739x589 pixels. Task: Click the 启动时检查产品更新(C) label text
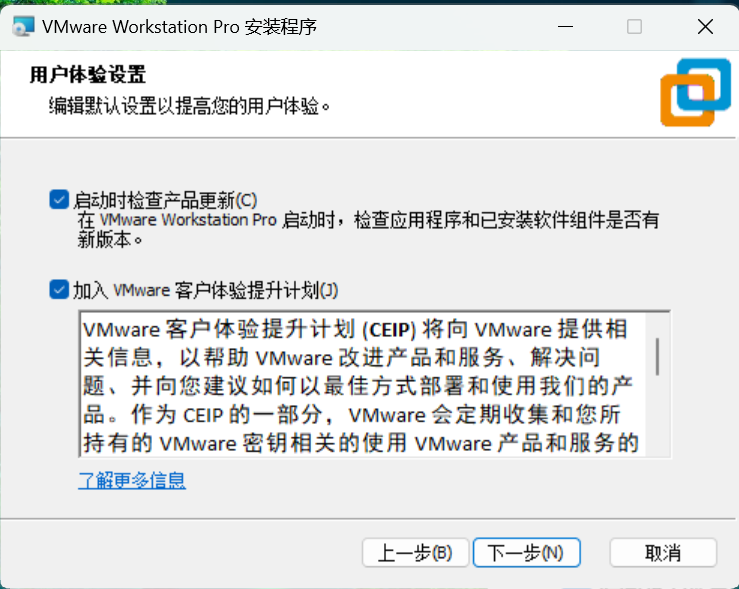point(165,200)
